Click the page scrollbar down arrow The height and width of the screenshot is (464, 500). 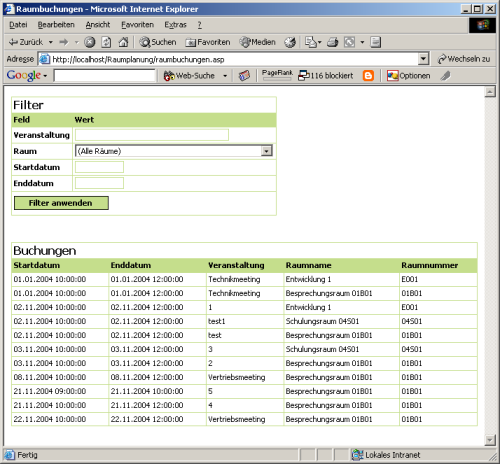[490, 440]
